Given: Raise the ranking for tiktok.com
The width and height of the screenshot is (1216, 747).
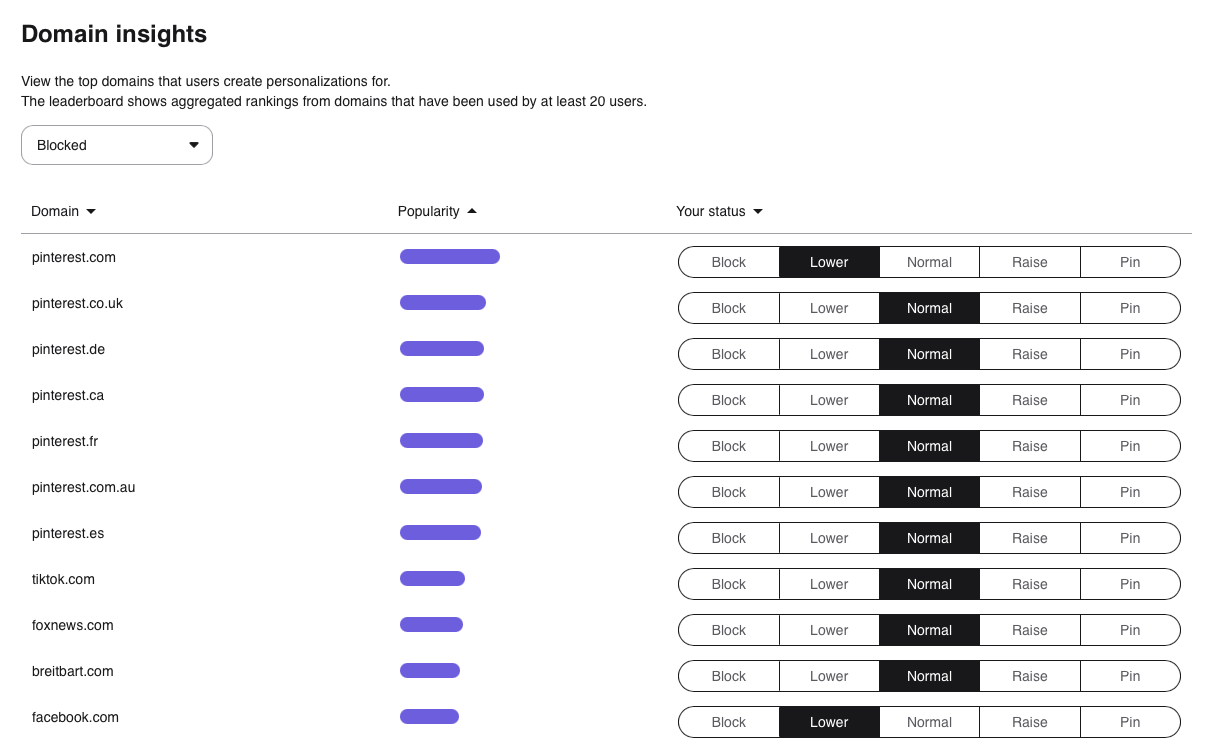Looking at the screenshot, I should [x=1029, y=583].
